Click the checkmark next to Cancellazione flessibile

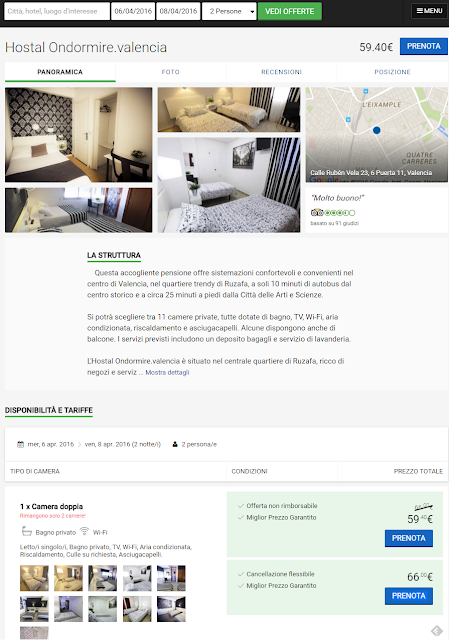pyautogui.click(x=240, y=574)
